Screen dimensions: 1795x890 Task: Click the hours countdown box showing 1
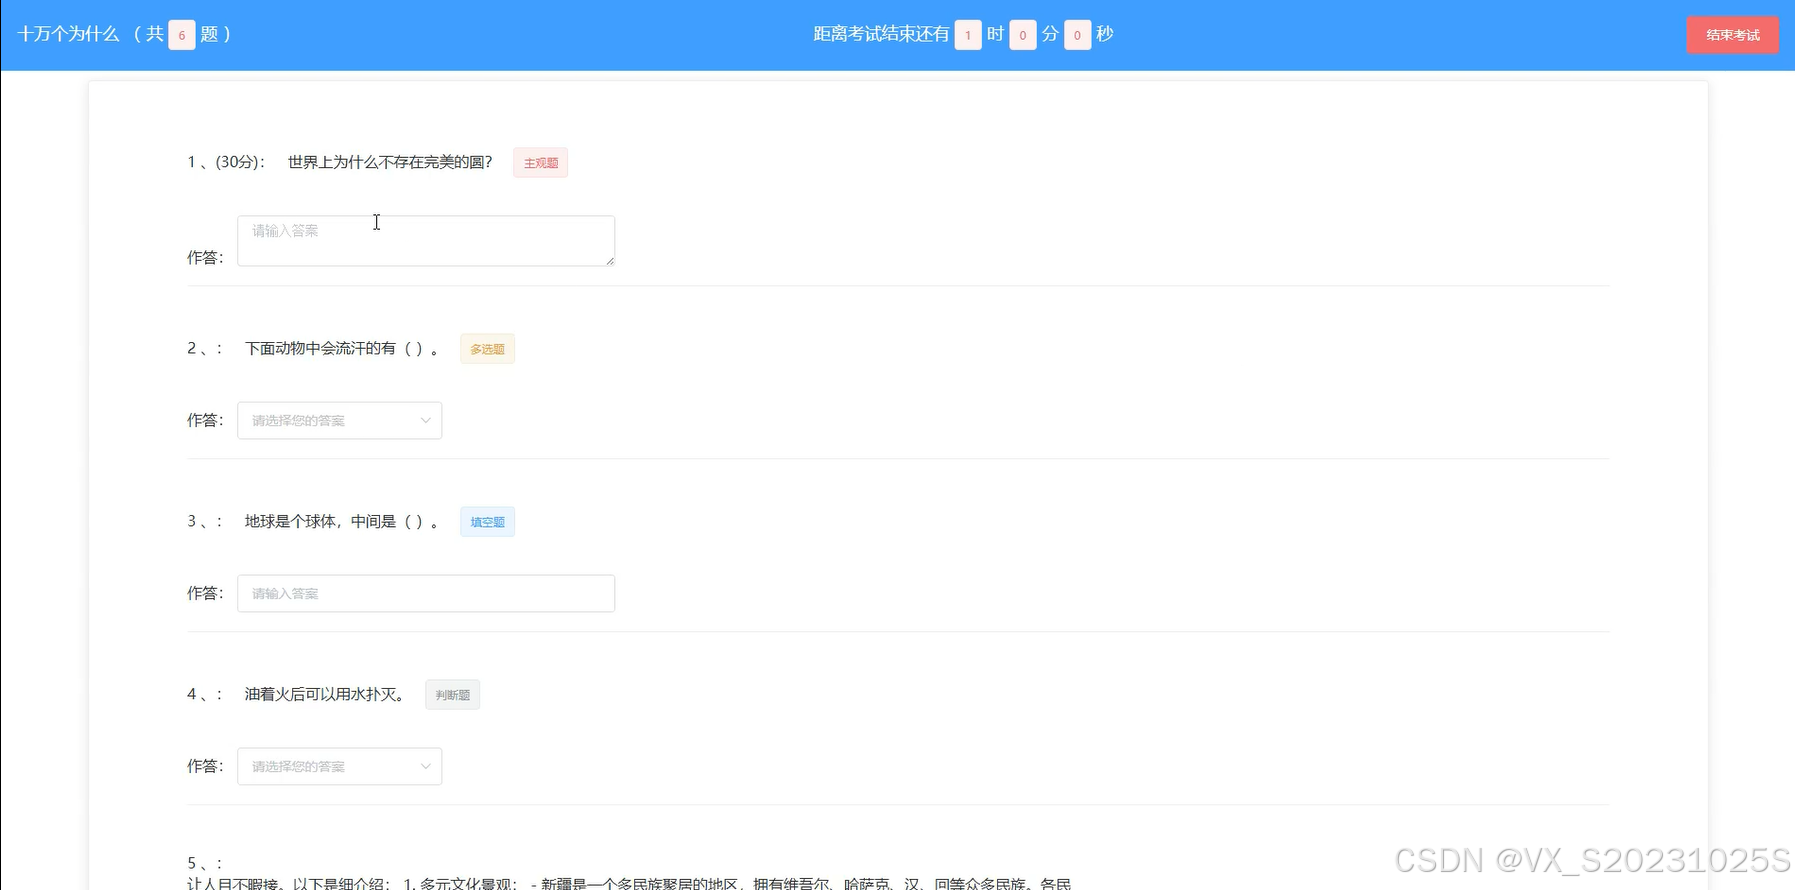pos(968,35)
